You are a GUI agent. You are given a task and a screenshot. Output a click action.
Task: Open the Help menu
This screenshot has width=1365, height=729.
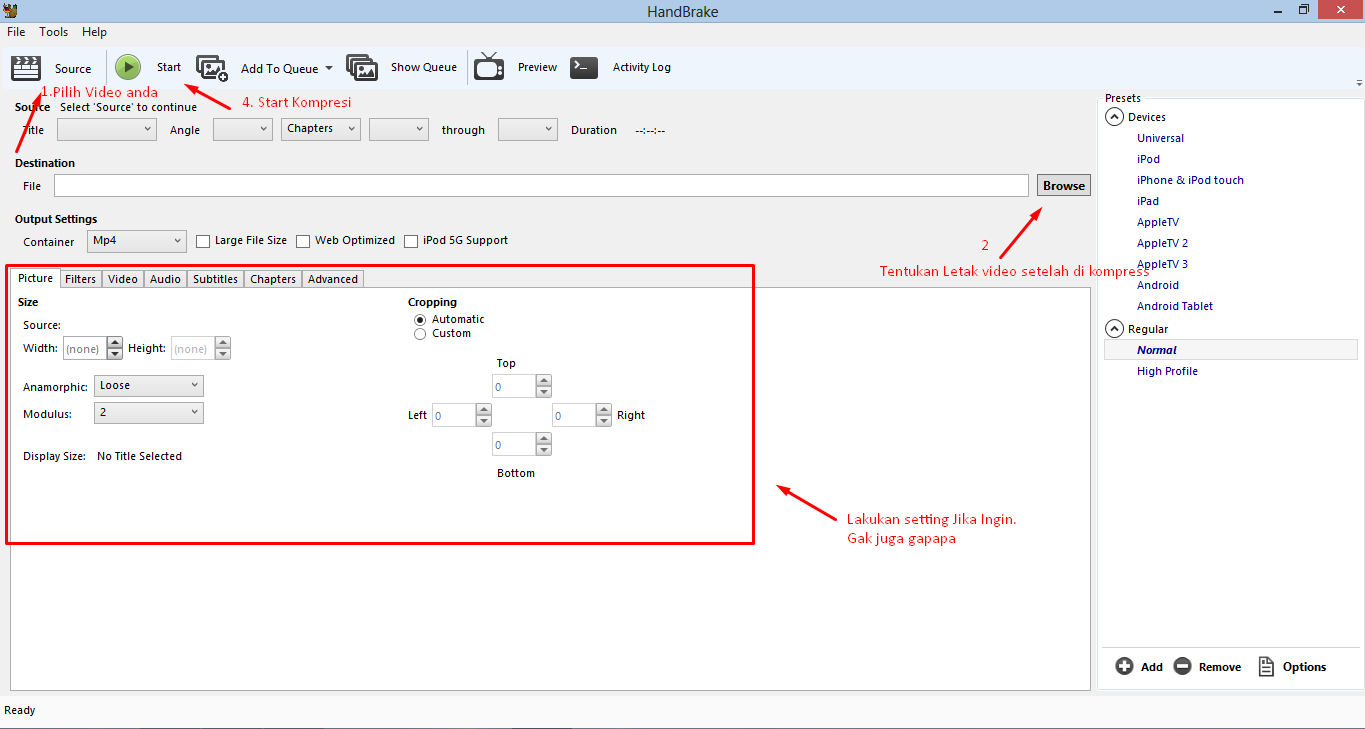coord(94,32)
